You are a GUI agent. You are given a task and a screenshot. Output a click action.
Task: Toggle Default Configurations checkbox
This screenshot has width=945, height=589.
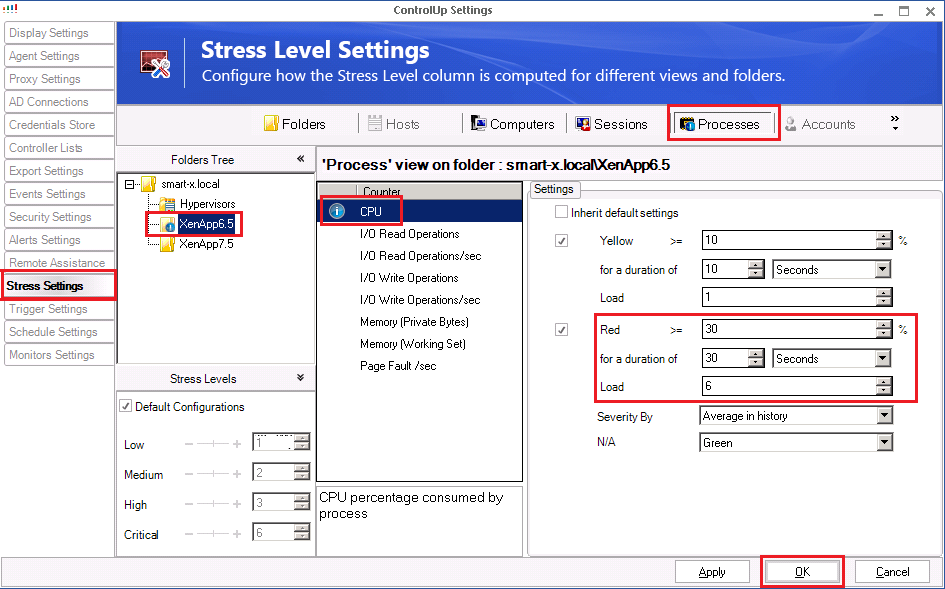coord(125,406)
